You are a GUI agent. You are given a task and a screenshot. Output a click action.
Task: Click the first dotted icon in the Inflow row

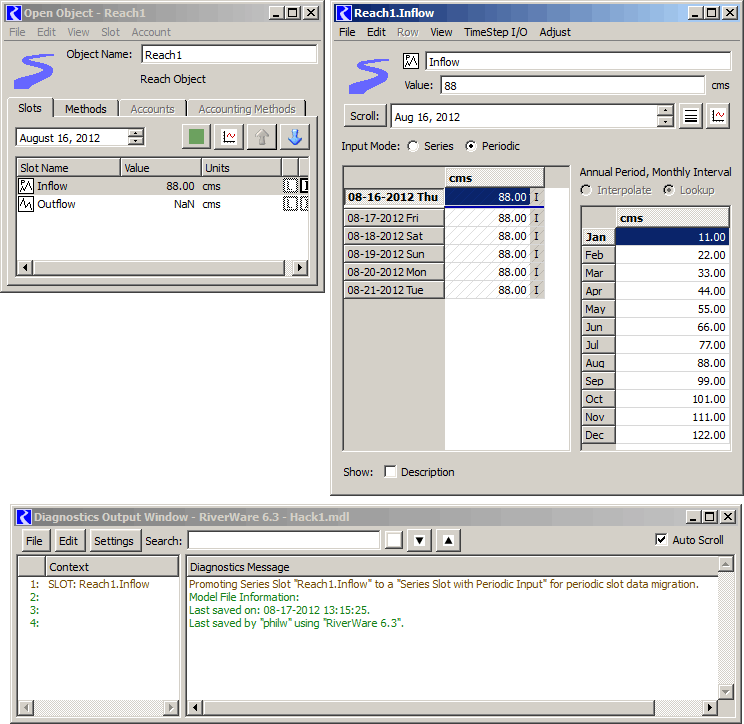coord(289,186)
